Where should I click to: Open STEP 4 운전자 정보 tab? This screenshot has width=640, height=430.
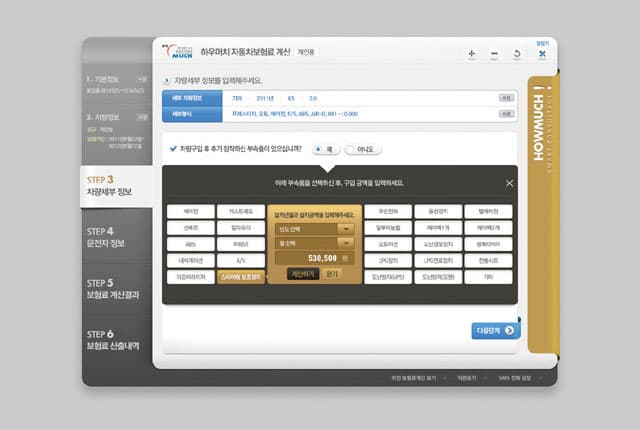(117, 237)
